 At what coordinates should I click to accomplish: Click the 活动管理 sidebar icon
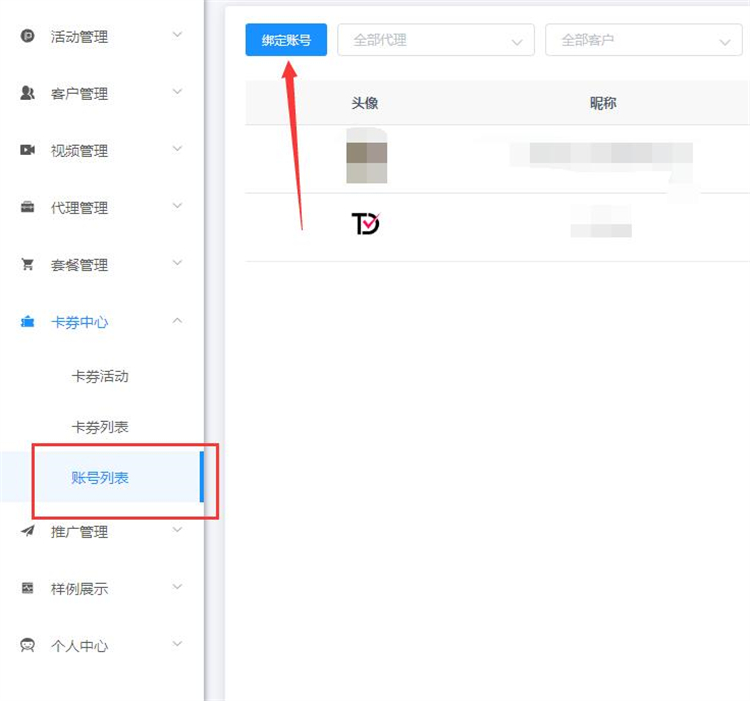coord(27,36)
